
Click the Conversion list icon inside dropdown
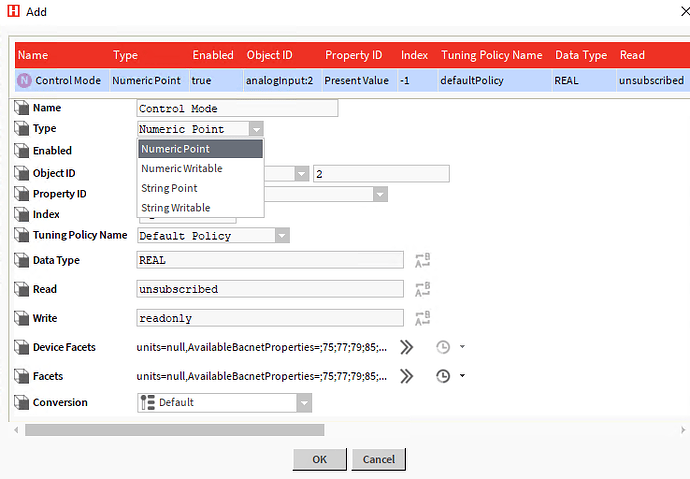[x=147, y=402]
